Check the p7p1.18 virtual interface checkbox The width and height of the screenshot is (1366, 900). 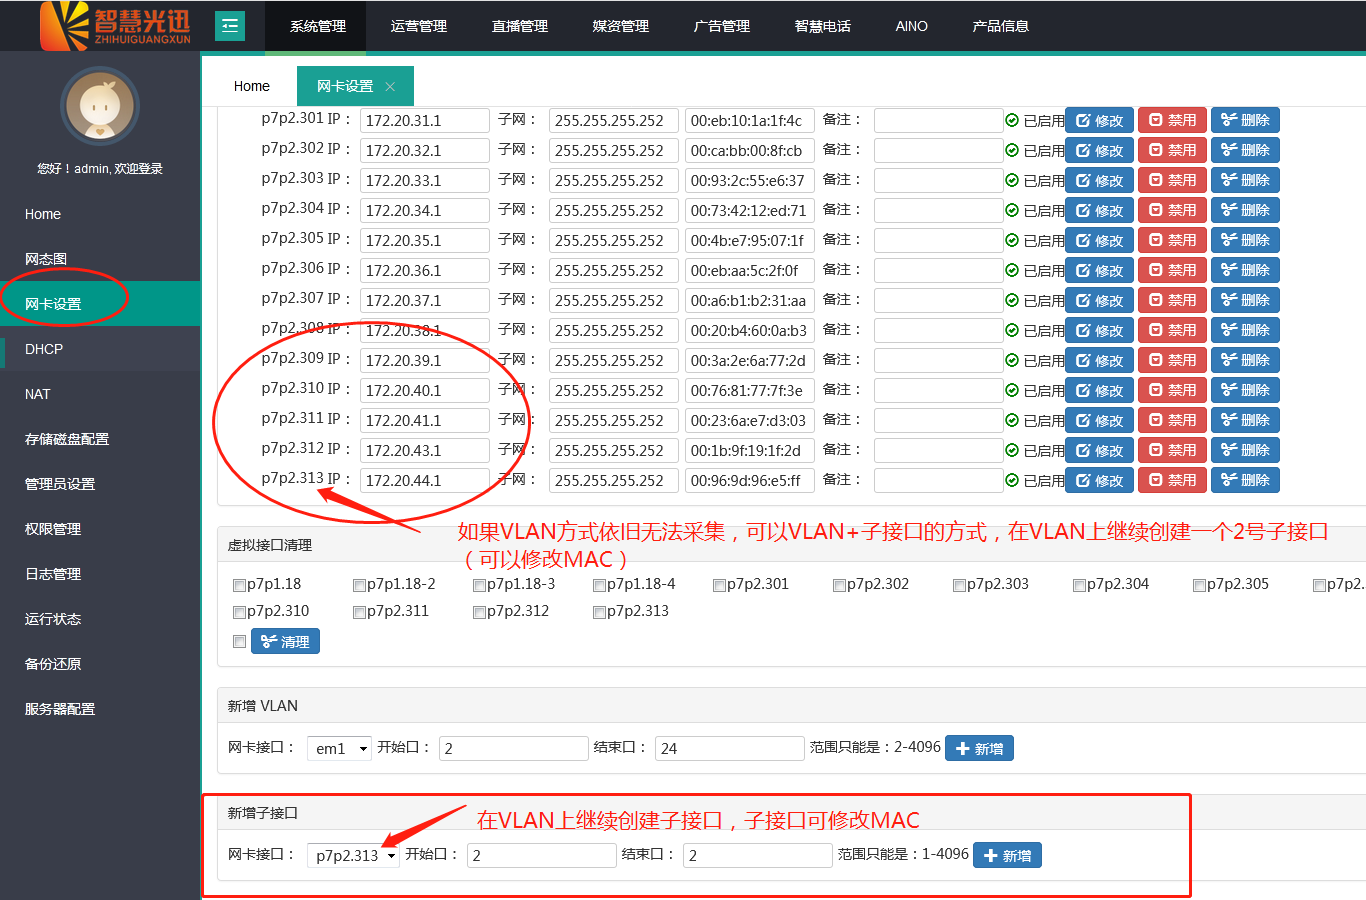pyautogui.click(x=239, y=585)
